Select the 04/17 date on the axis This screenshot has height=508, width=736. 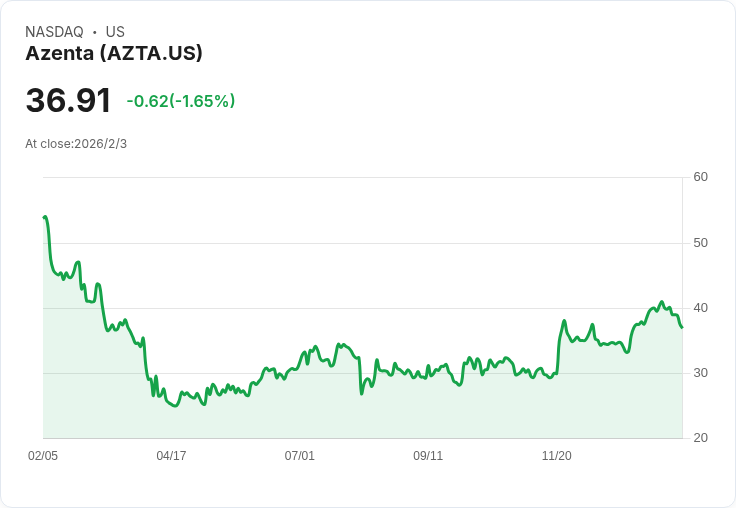[x=171, y=456]
